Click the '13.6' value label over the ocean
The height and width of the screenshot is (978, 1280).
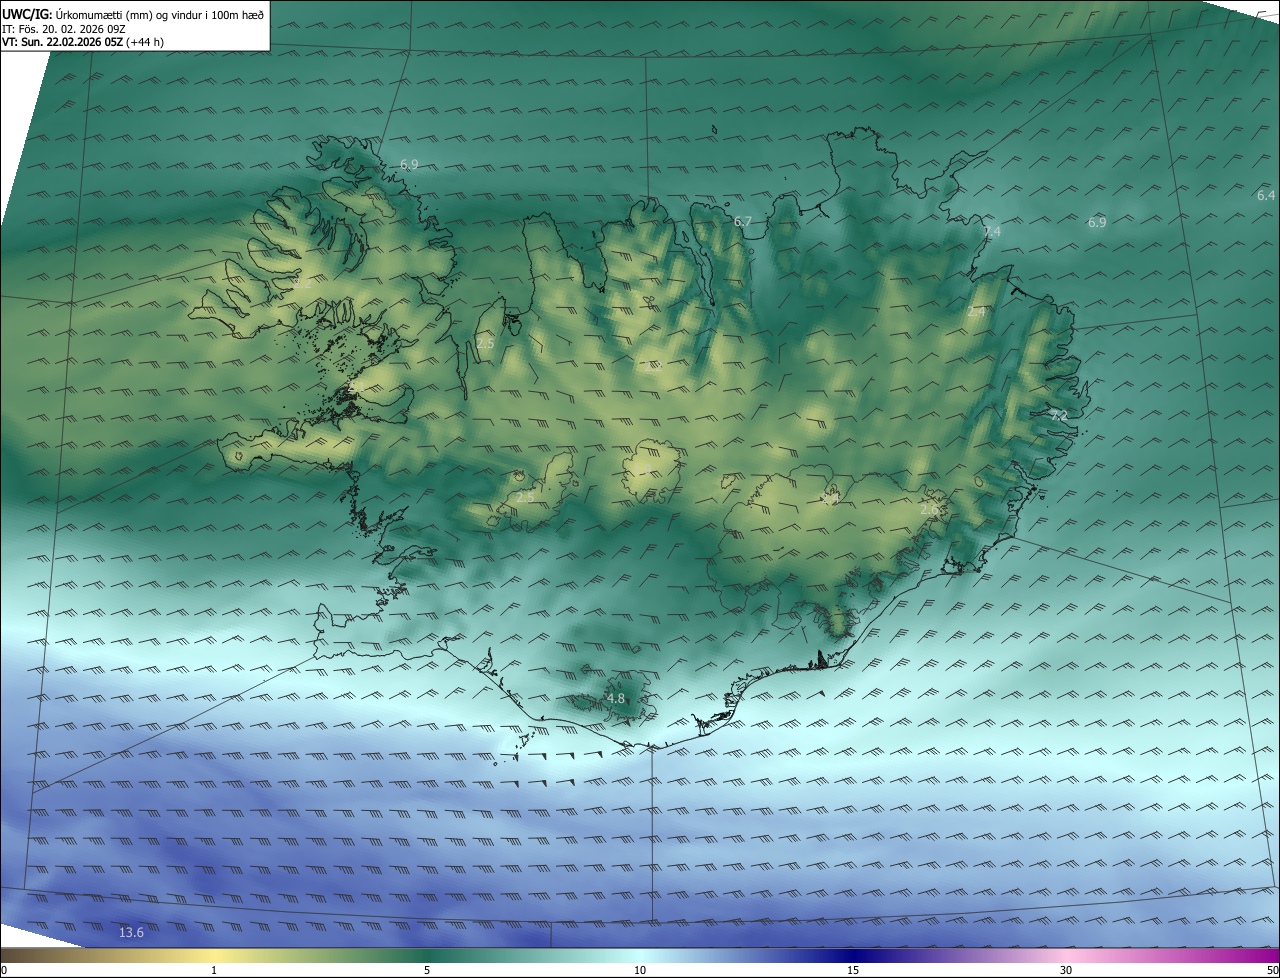tap(131, 932)
